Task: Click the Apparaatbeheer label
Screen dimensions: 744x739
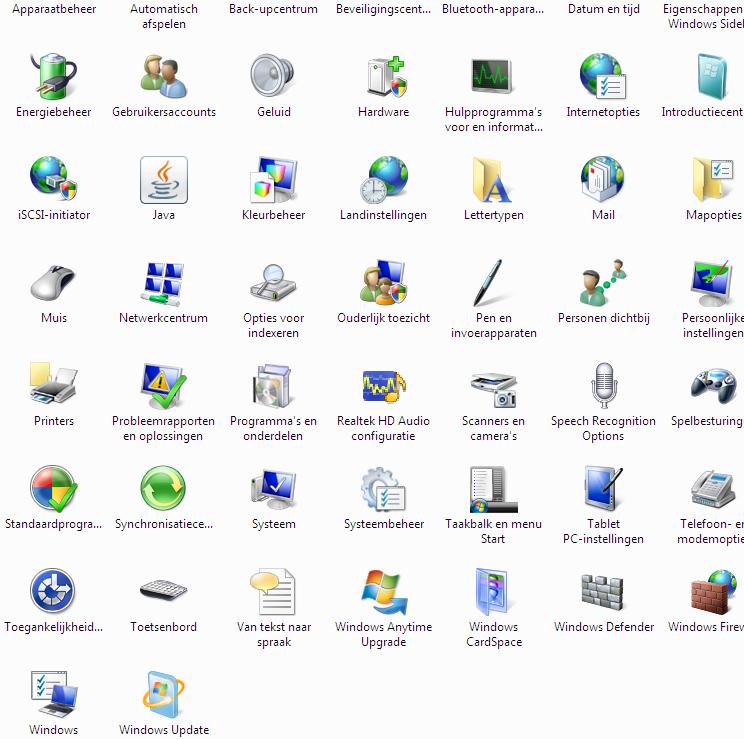Action: (54, 9)
